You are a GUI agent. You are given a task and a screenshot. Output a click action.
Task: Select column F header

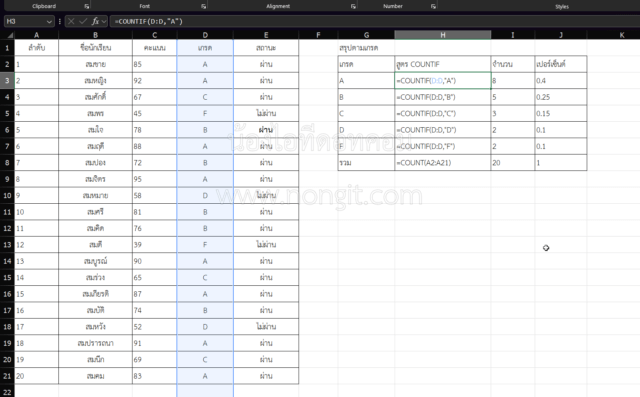pyautogui.click(x=318, y=35)
